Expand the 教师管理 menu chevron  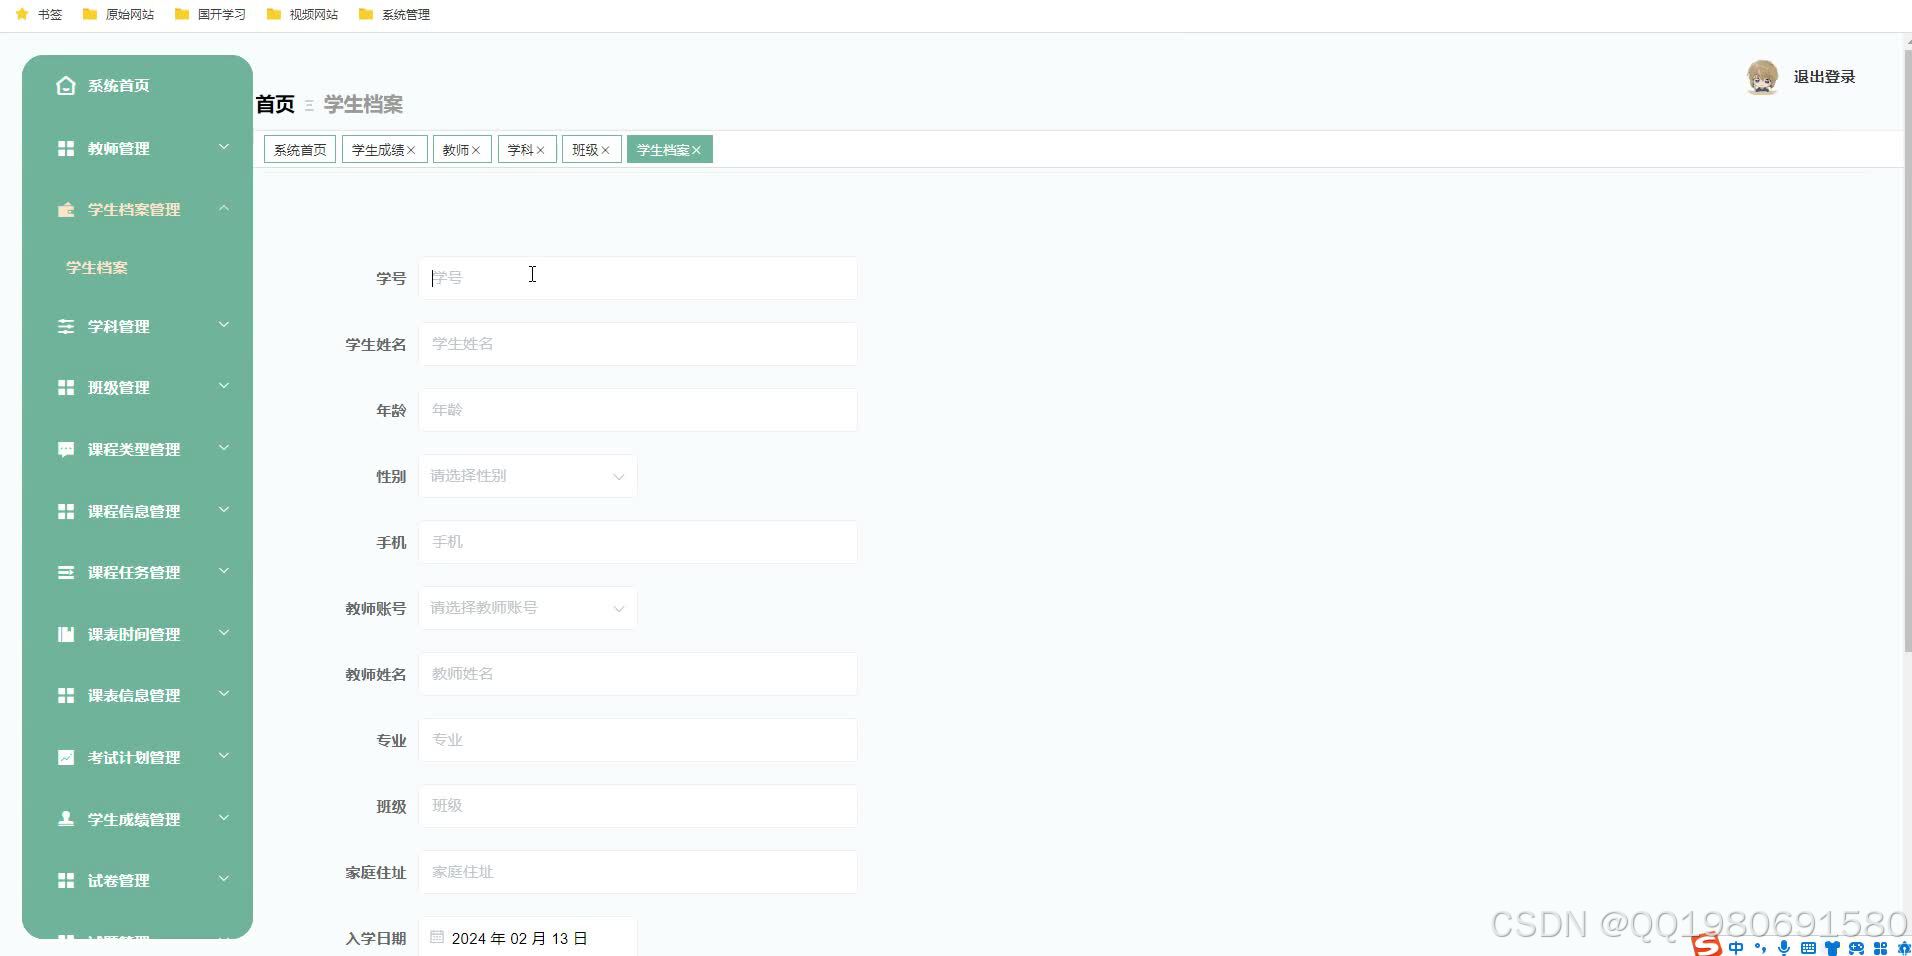click(x=224, y=147)
